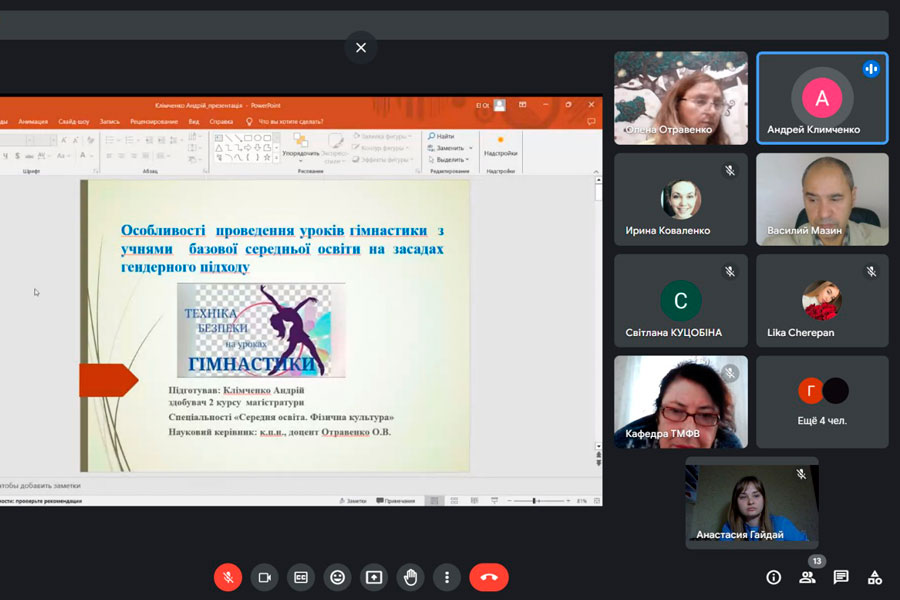900x600 pixels.
Task: Unmute the microphone in the call bar
Action: (x=228, y=577)
